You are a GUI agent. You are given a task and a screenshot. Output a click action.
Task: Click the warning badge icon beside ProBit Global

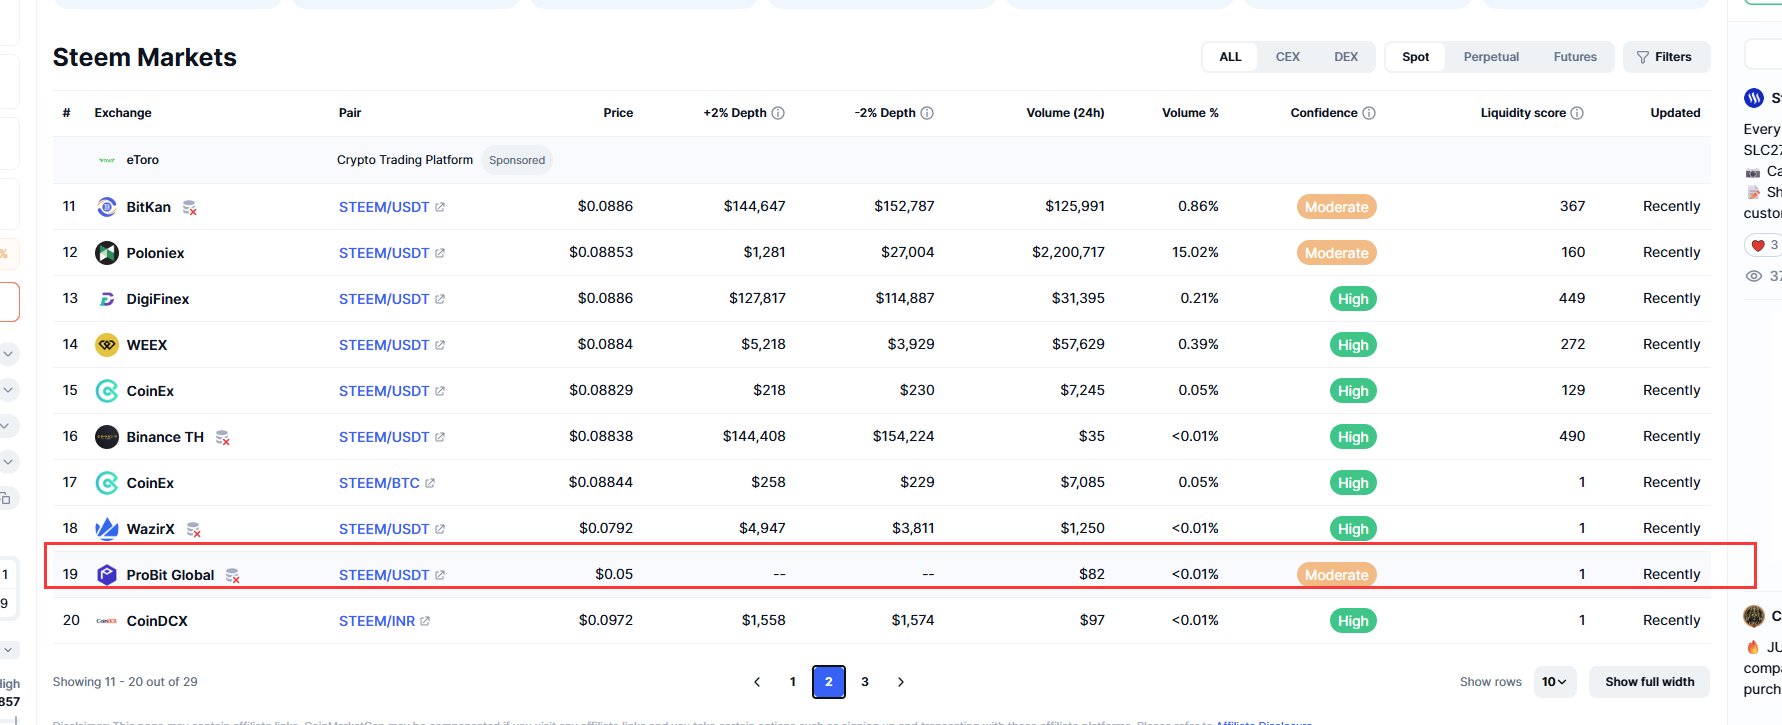click(233, 576)
